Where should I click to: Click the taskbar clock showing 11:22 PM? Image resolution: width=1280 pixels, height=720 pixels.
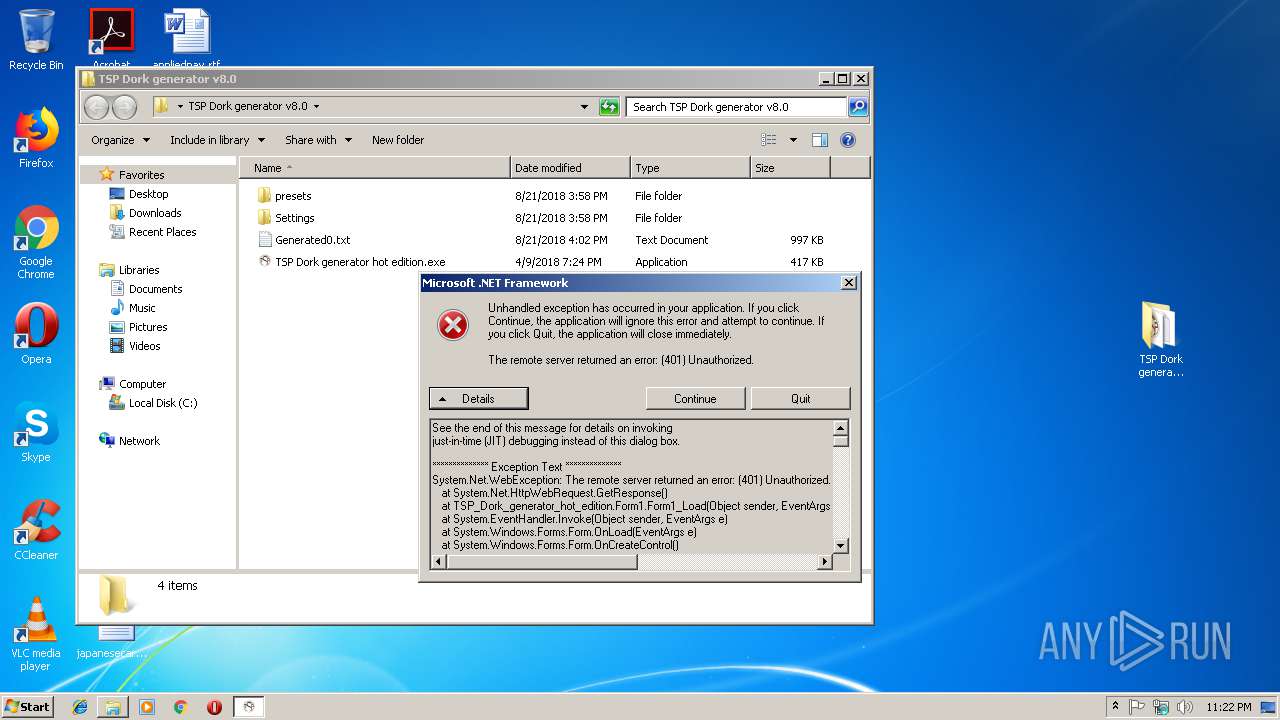(x=1229, y=707)
